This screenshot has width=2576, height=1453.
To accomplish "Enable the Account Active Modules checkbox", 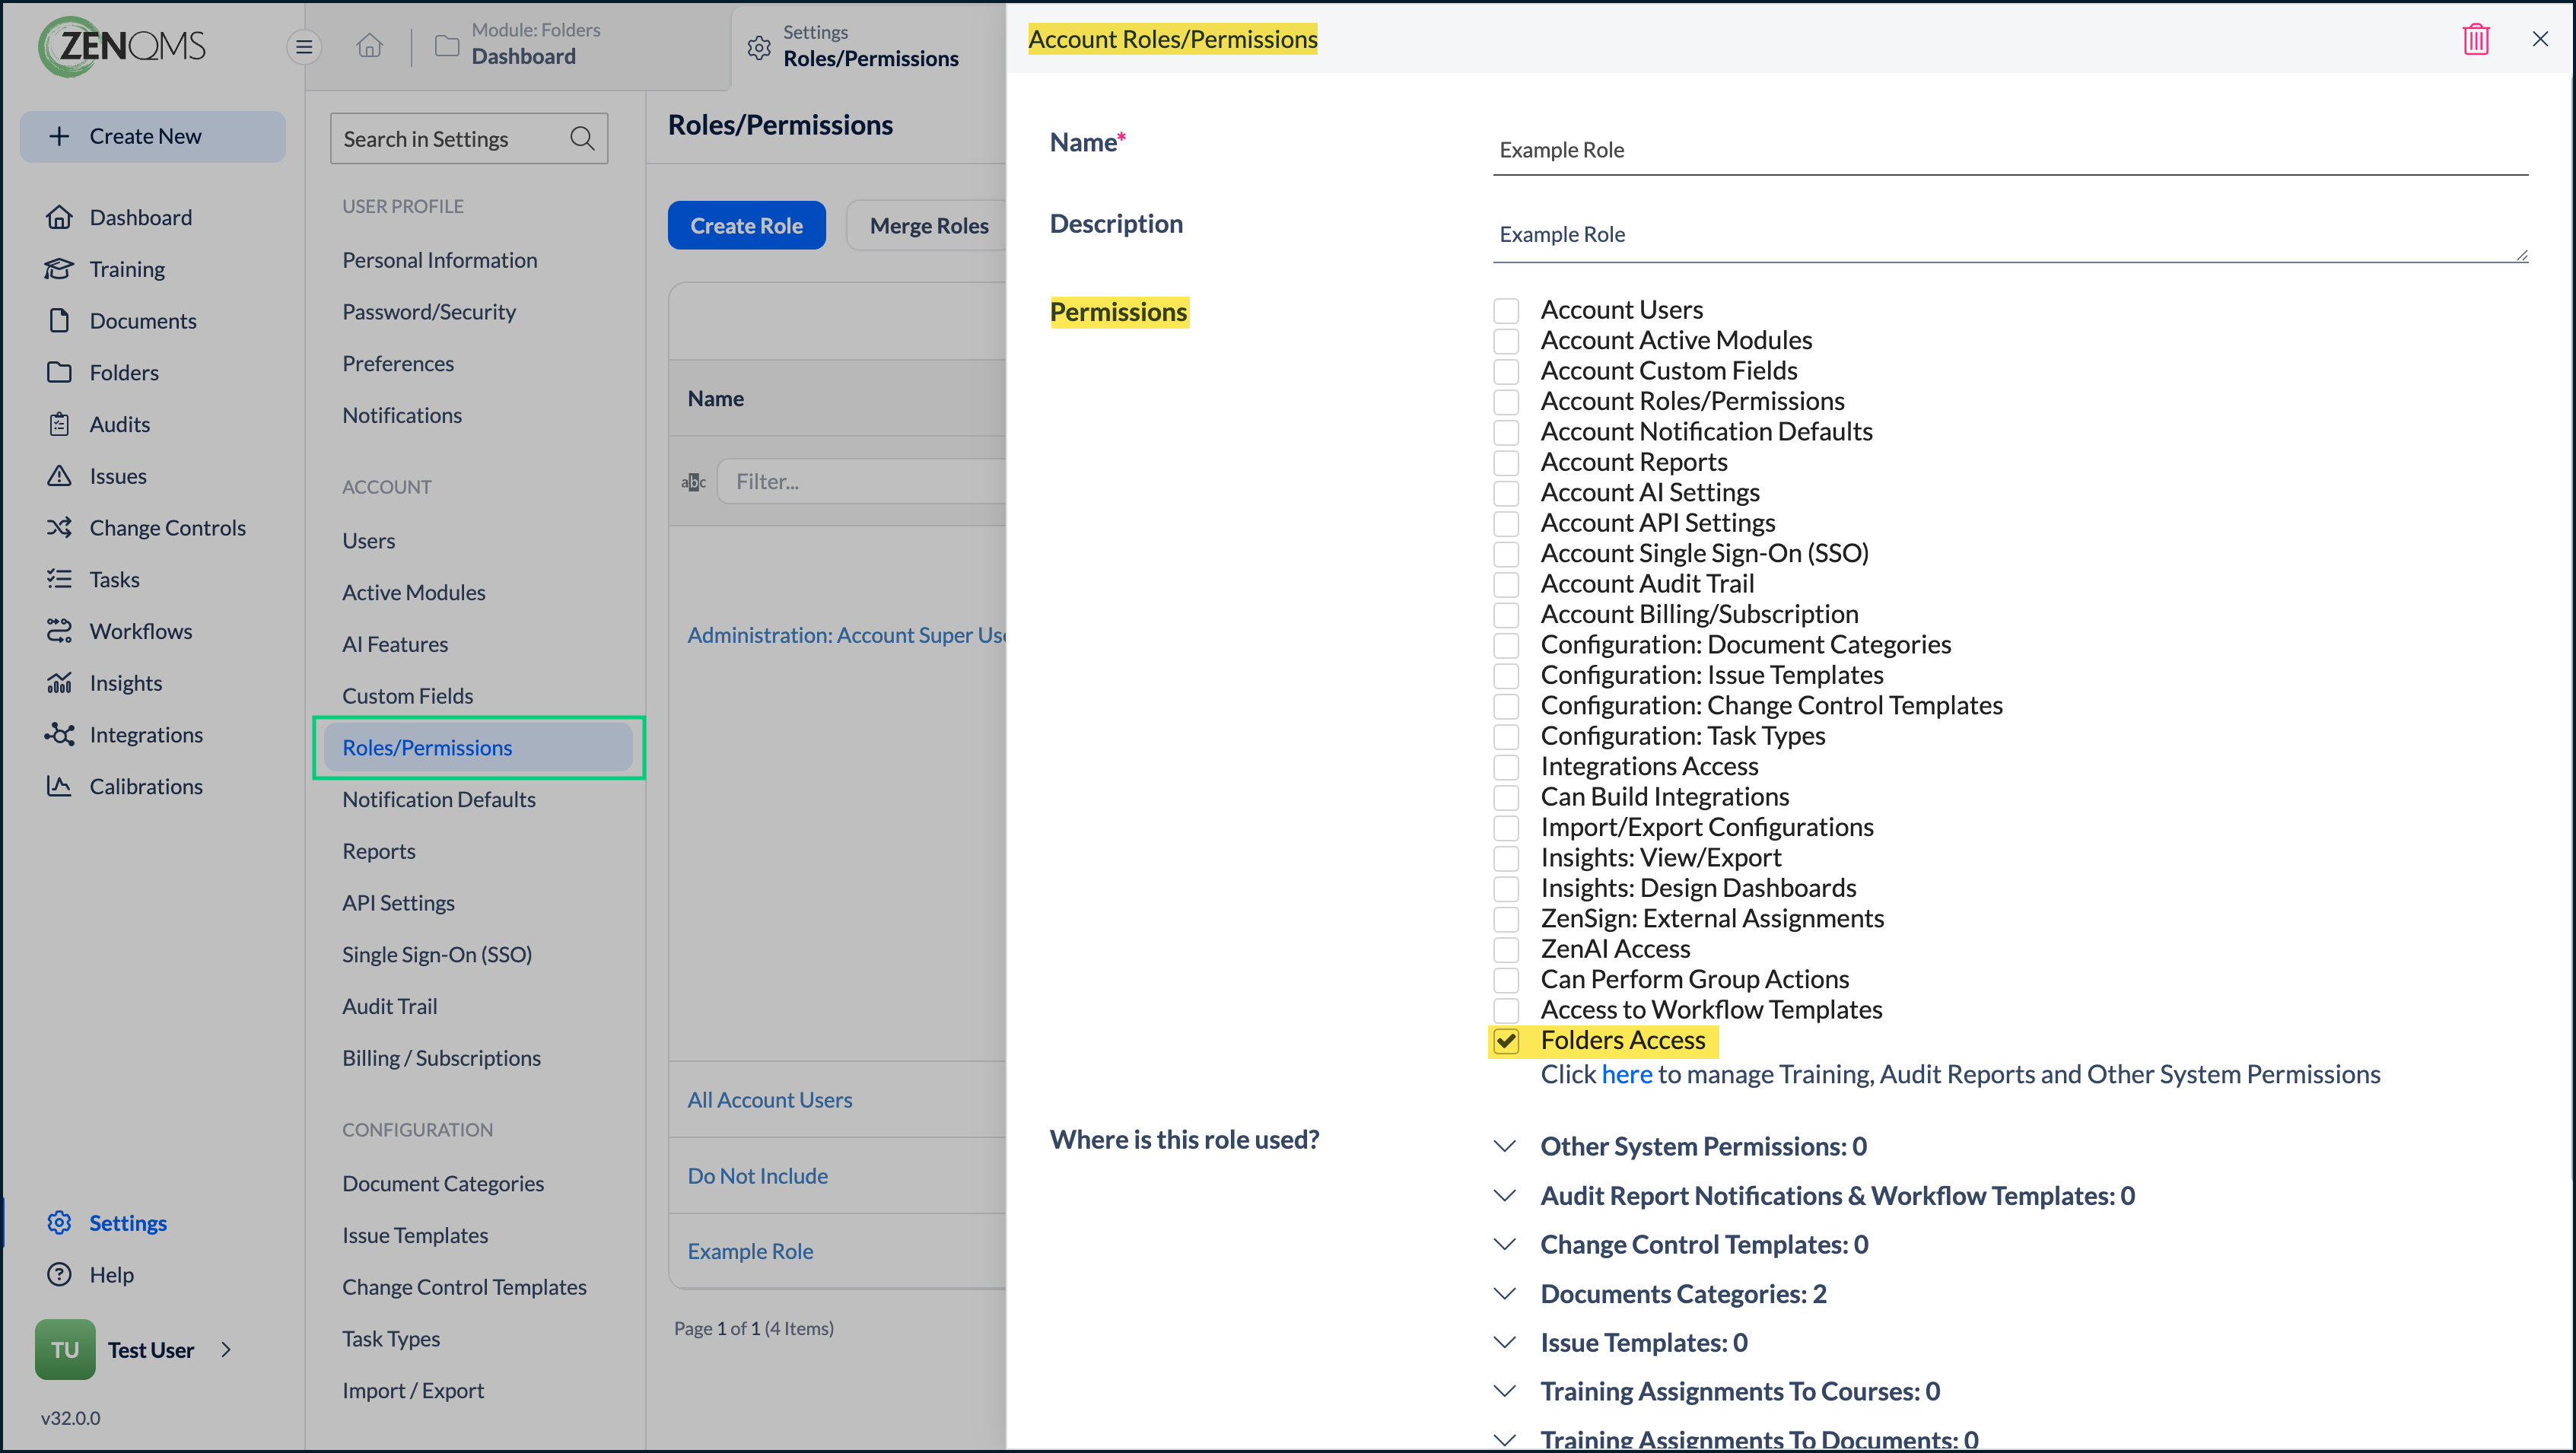I will pos(1506,341).
